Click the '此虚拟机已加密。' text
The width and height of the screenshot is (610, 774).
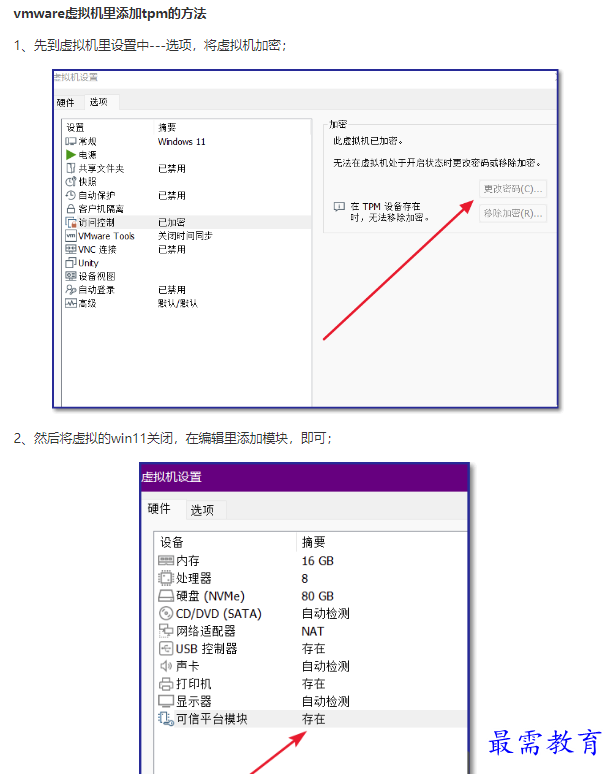click(x=368, y=141)
